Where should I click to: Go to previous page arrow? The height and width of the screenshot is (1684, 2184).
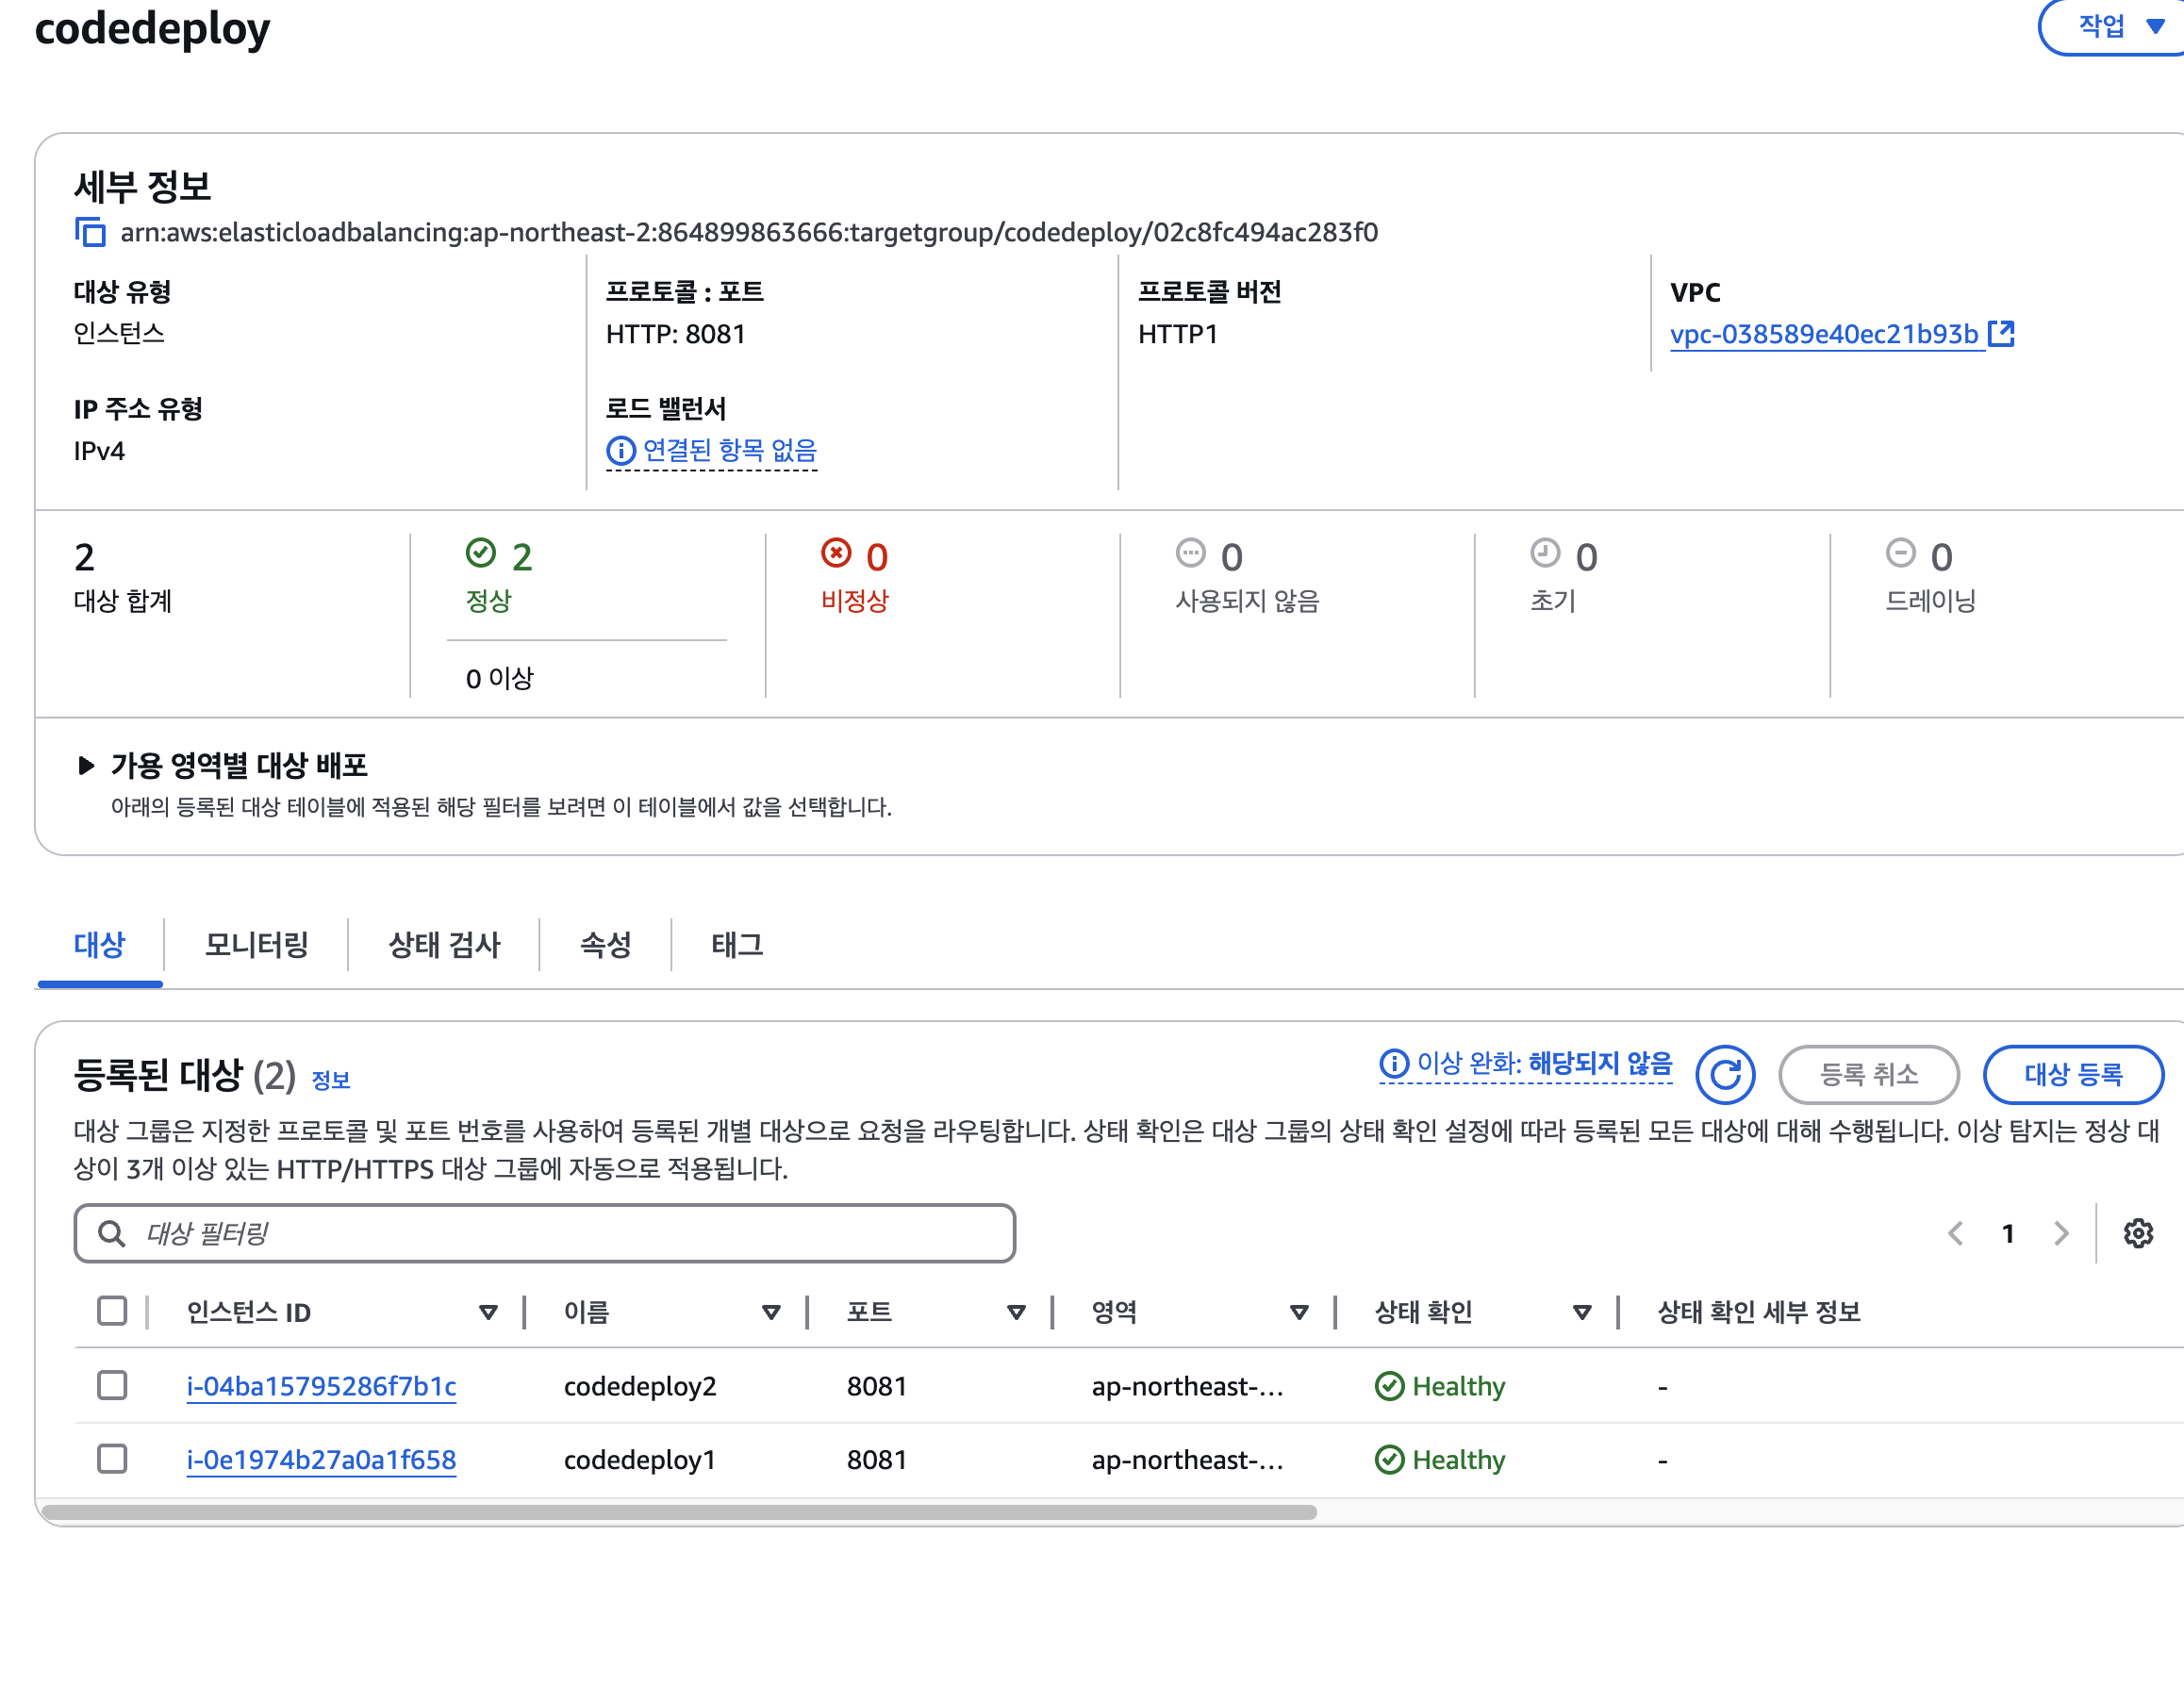point(1956,1233)
